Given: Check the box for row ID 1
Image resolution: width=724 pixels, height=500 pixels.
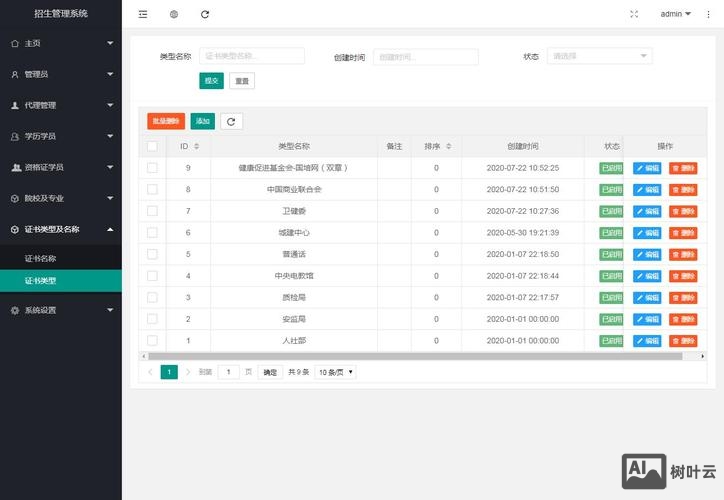Looking at the screenshot, I should click(152, 341).
